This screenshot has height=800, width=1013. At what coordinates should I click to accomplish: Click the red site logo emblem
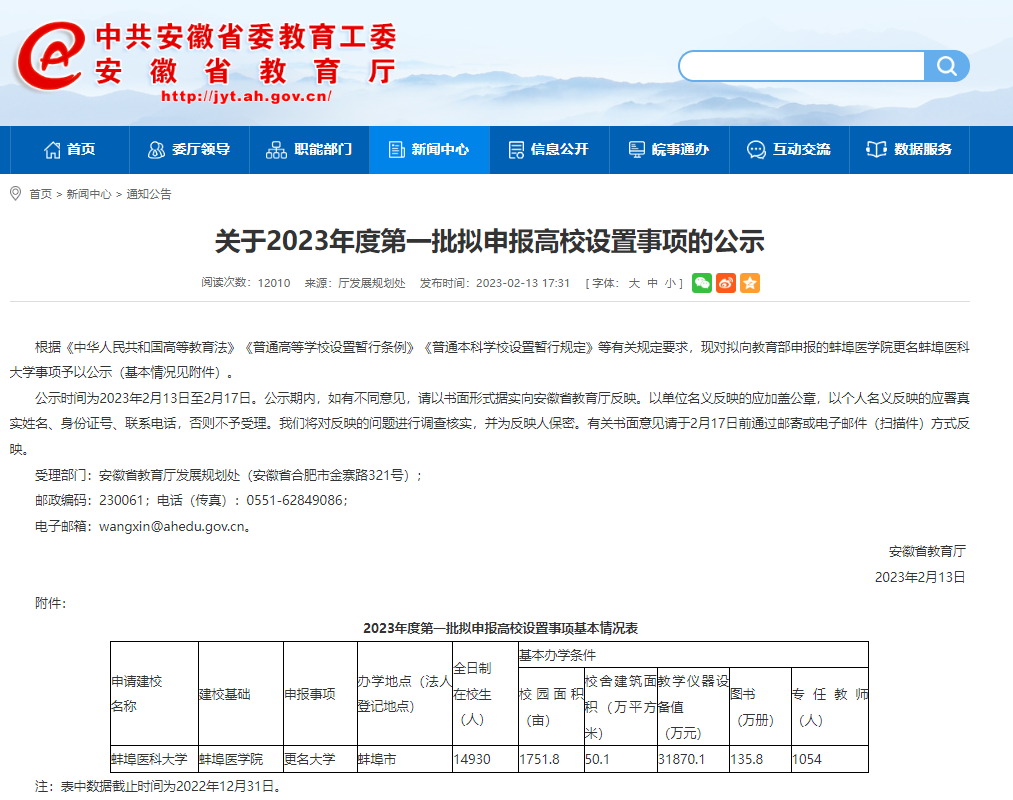tap(50, 57)
